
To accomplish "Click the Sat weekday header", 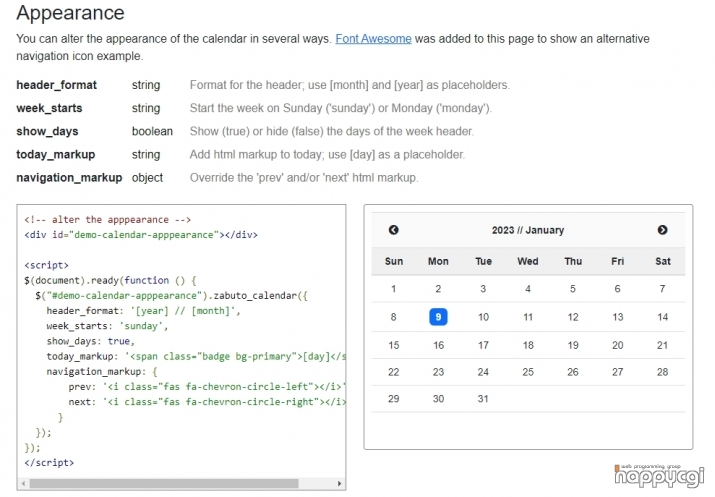I will pos(663,261).
